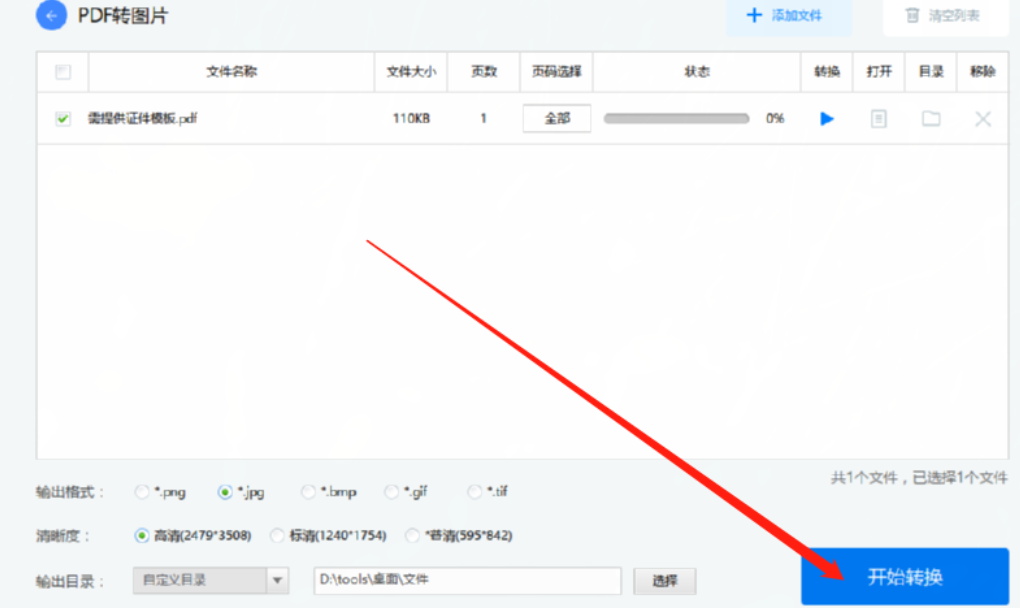Screen dimensions: 1020x608
Task: Click the 页码选择 column header
Action: [x=556, y=72]
